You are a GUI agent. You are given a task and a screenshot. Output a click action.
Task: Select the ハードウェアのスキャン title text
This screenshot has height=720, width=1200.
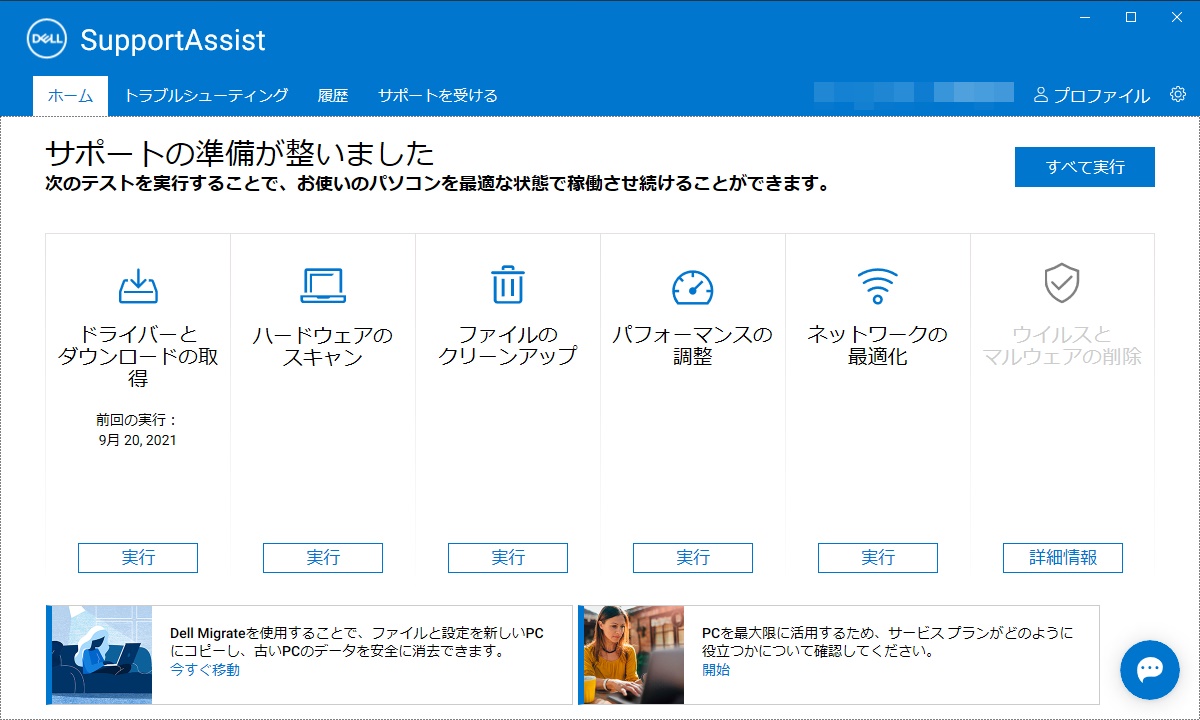[x=323, y=346]
